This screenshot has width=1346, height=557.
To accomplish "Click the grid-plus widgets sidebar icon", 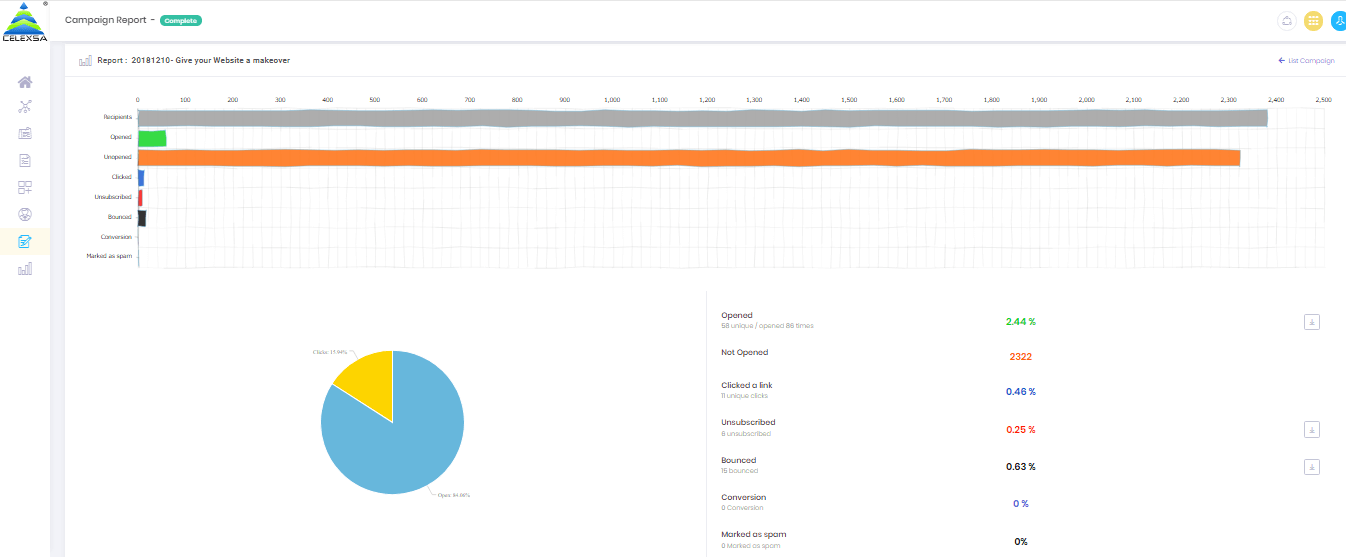I will 25,187.
